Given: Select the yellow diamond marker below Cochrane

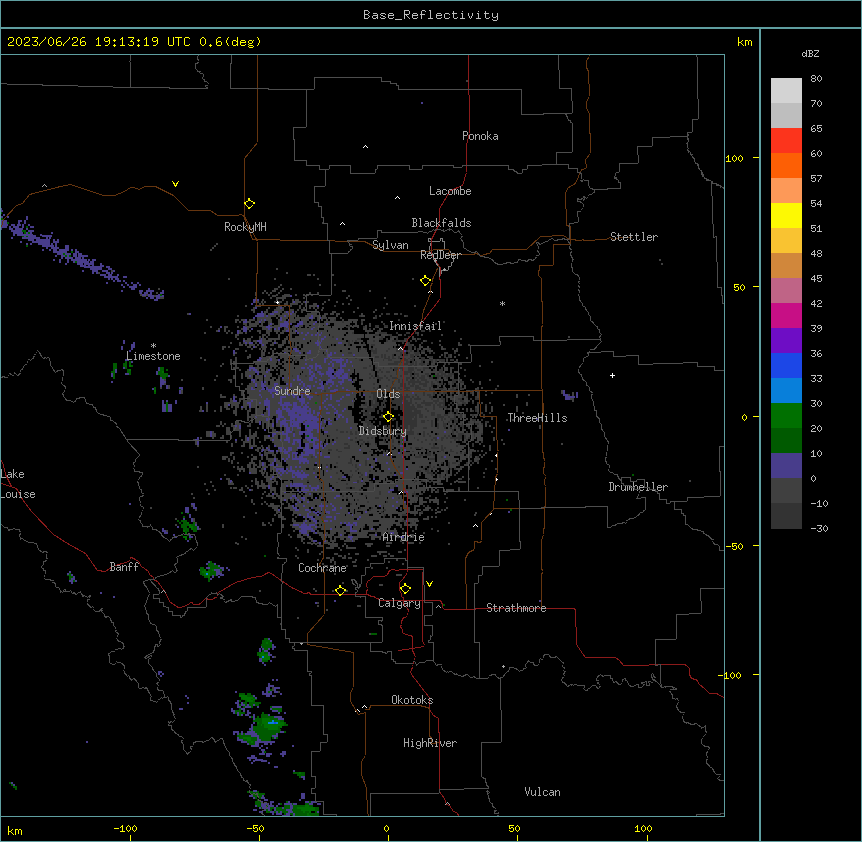Looking at the screenshot, I should point(340,590).
